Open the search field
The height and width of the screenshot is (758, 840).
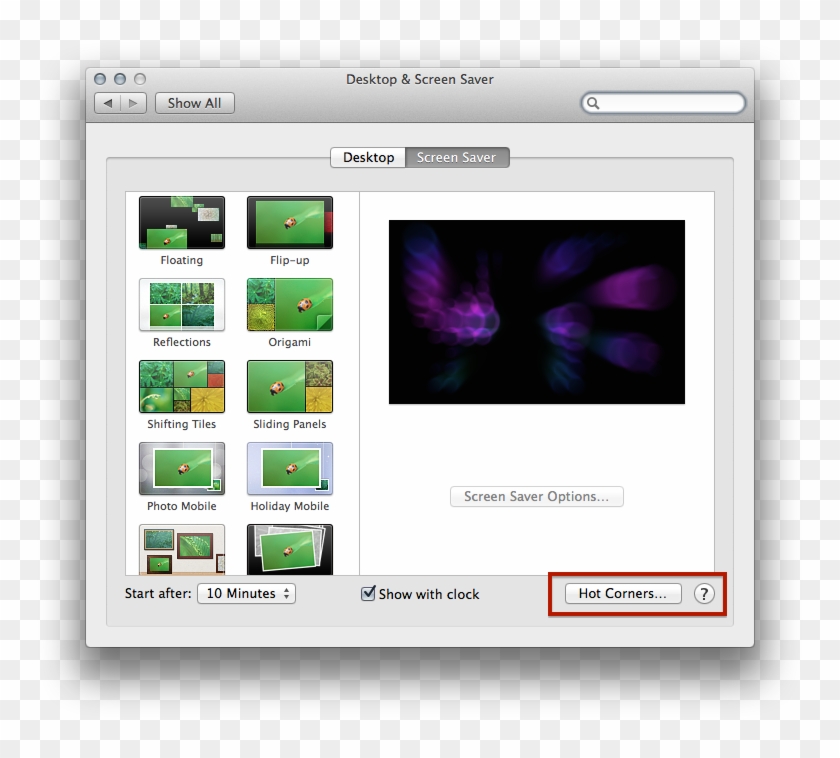(x=663, y=103)
